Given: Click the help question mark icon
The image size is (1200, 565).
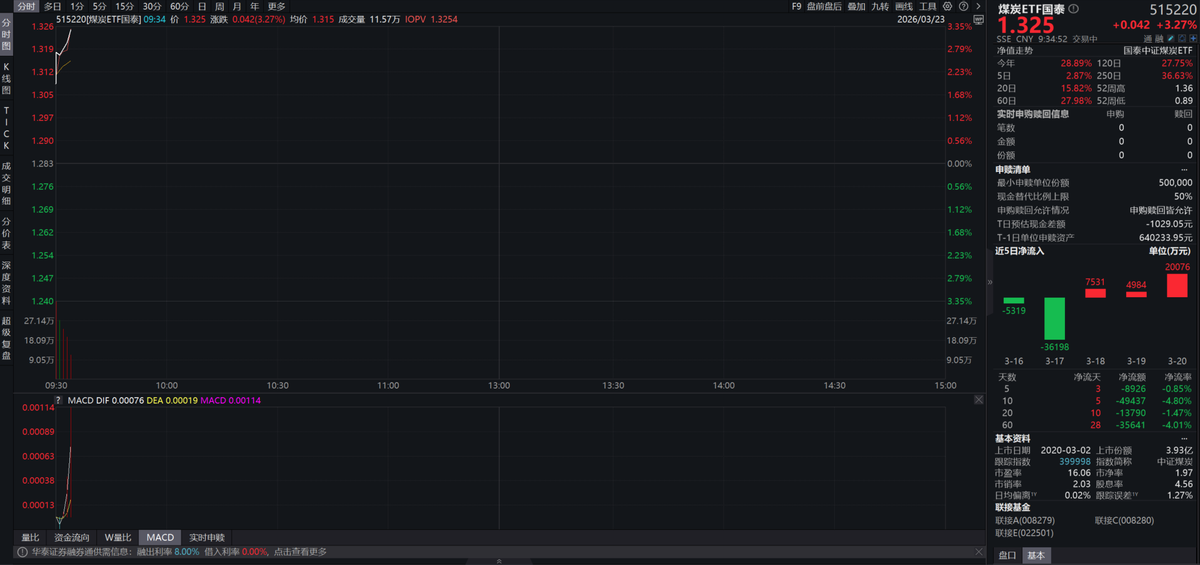Looking at the screenshot, I should pos(965,6).
